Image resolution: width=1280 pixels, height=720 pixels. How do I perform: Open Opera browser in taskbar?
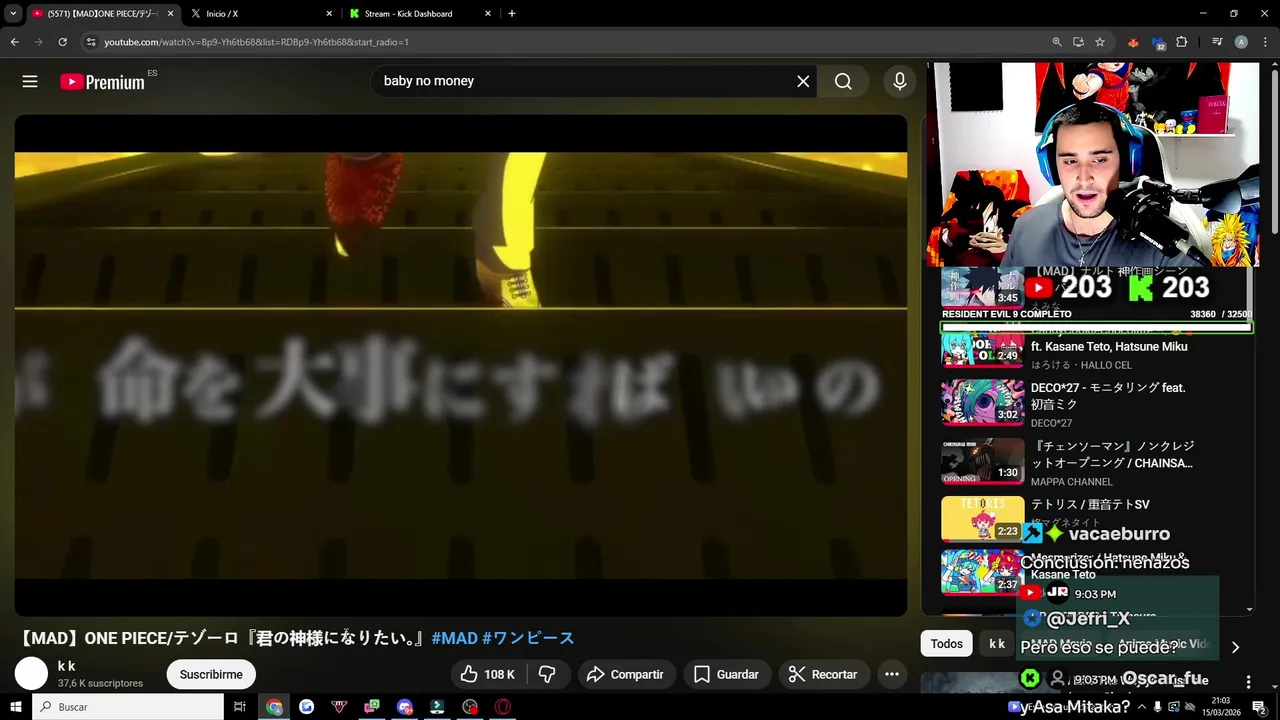coord(503,707)
